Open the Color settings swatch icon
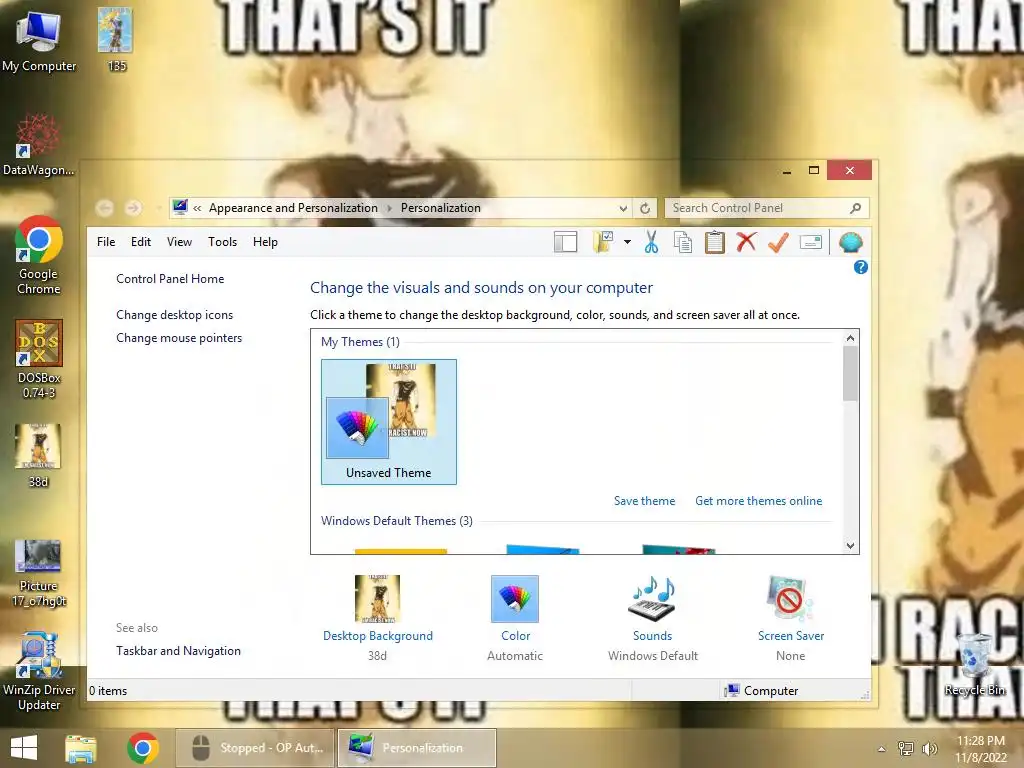Viewport: 1024px width, 768px height. tap(515, 598)
